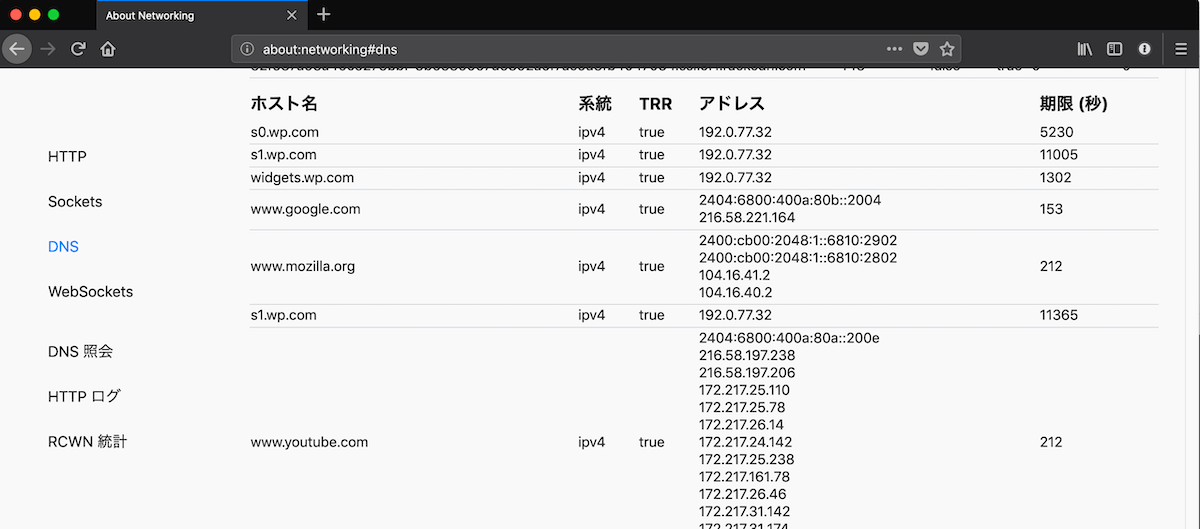Show site information icon in the URL bar
The height and width of the screenshot is (529, 1200).
[248, 48]
